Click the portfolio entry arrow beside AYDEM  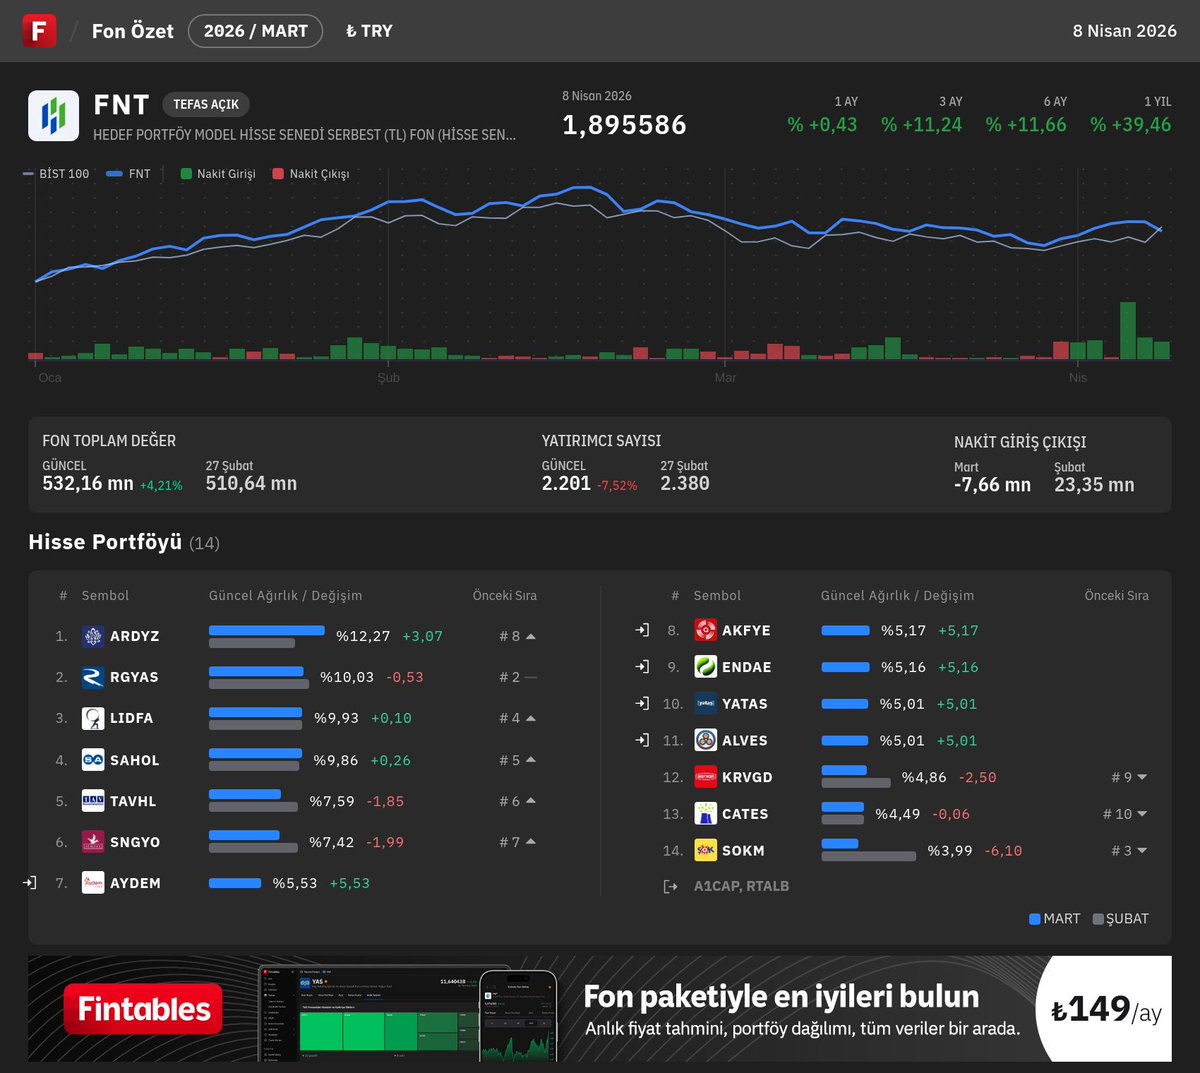[31, 882]
